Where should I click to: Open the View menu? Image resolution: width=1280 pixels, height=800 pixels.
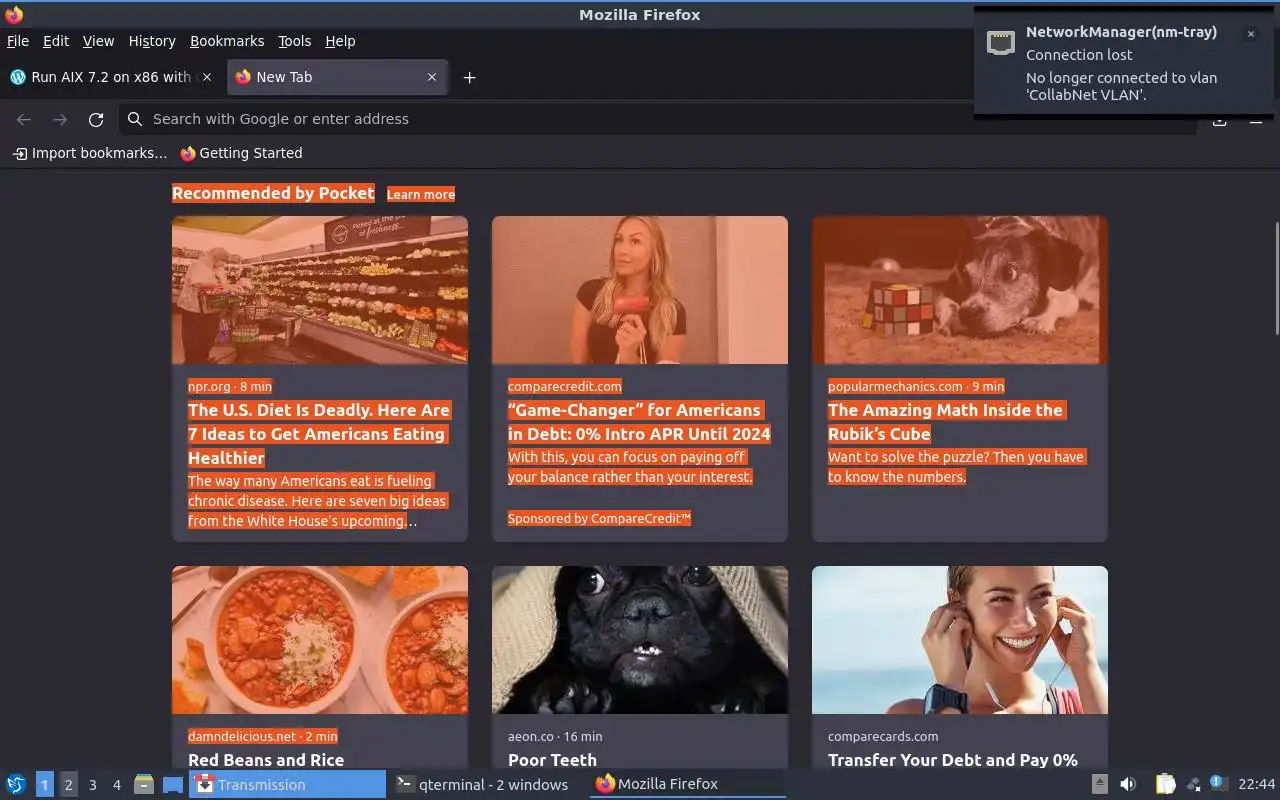click(98, 41)
